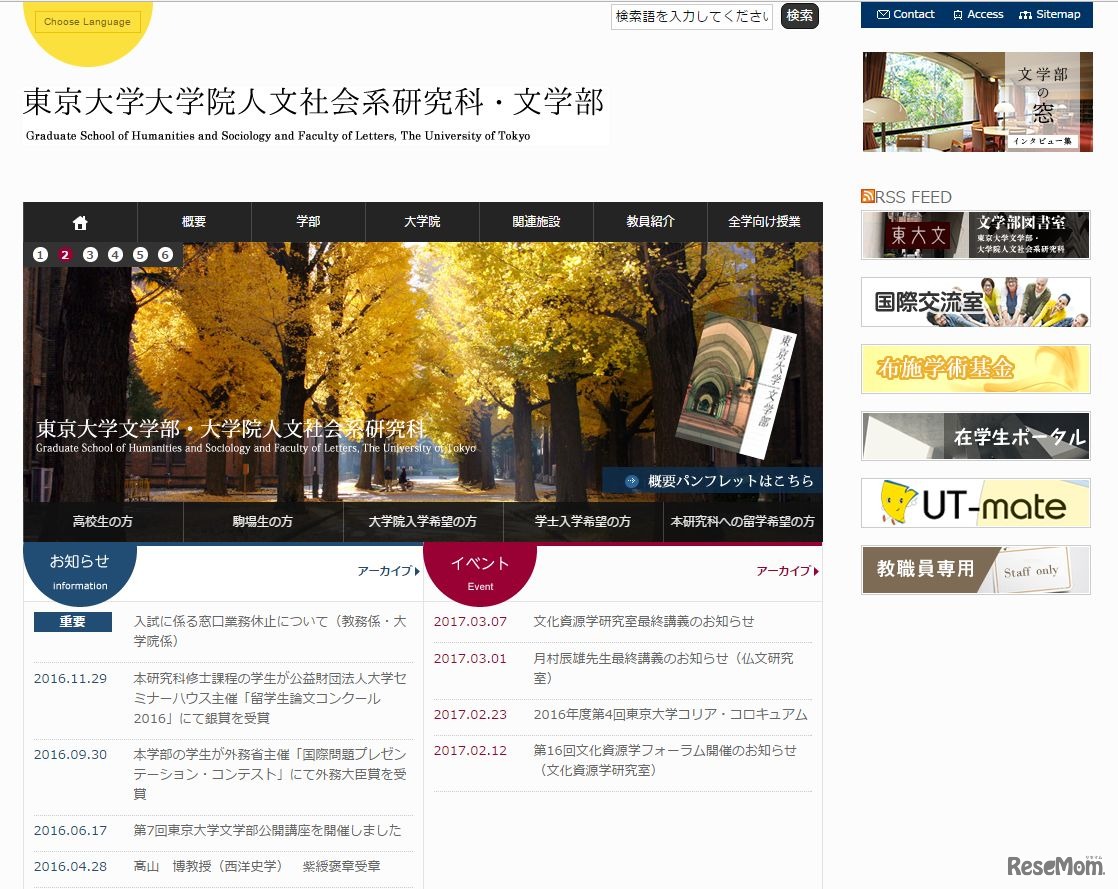This screenshot has height=889, width=1118.
Task: Jump to carousel slide 6
Action: (165, 254)
